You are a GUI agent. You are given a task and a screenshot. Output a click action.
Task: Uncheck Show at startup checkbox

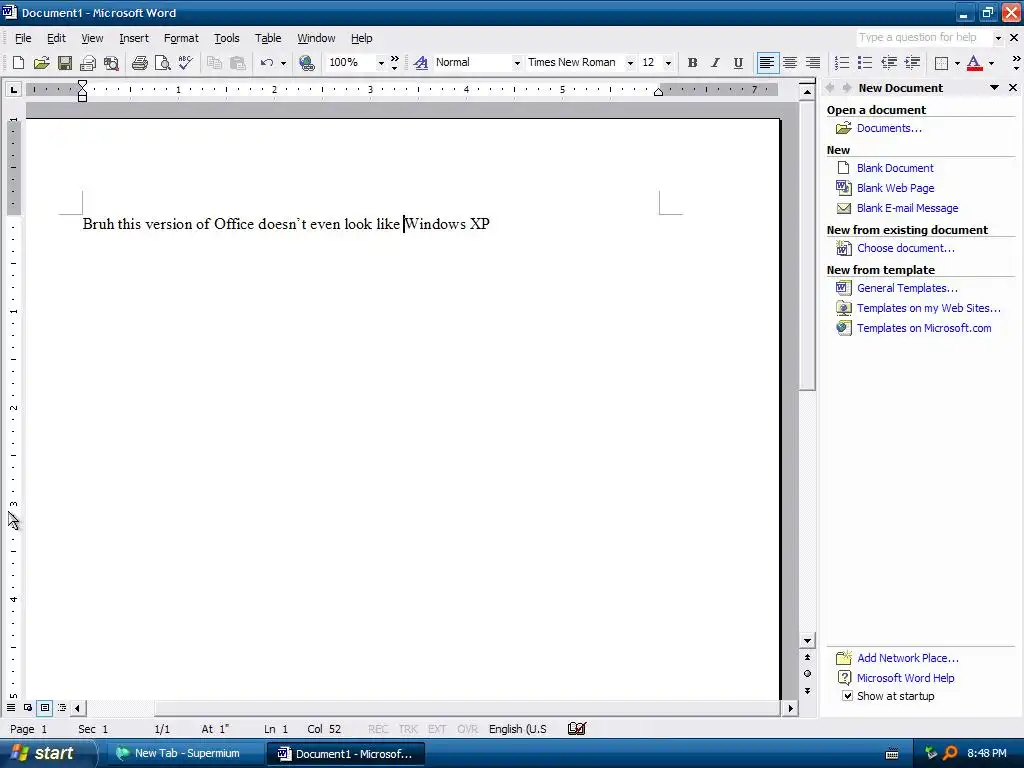[x=848, y=696]
